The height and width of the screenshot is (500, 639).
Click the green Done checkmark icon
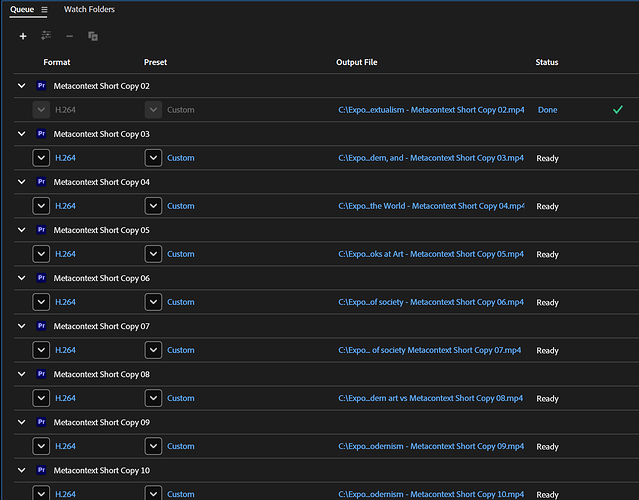pyautogui.click(x=618, y=110)
